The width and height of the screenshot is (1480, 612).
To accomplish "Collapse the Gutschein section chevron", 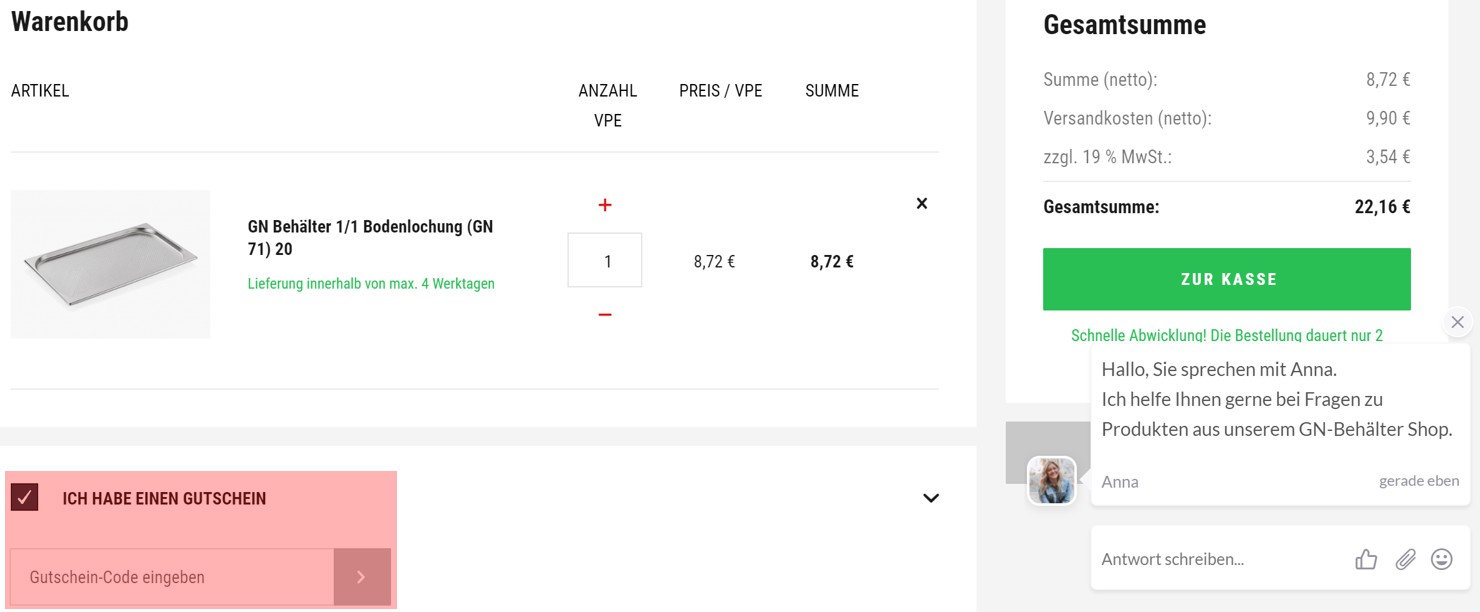I will click(930, 497).
